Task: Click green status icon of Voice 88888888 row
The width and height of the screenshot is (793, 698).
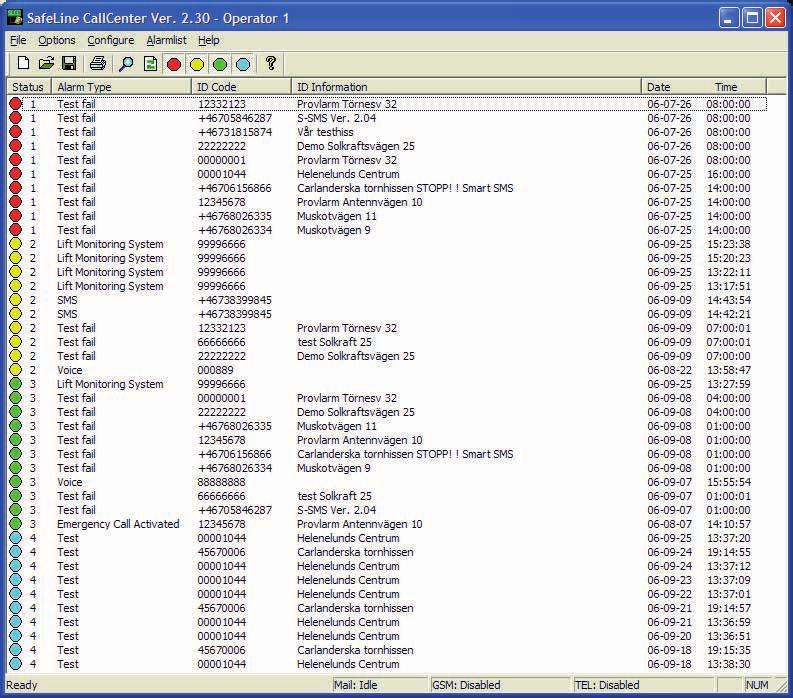Action: coord(16,482)
